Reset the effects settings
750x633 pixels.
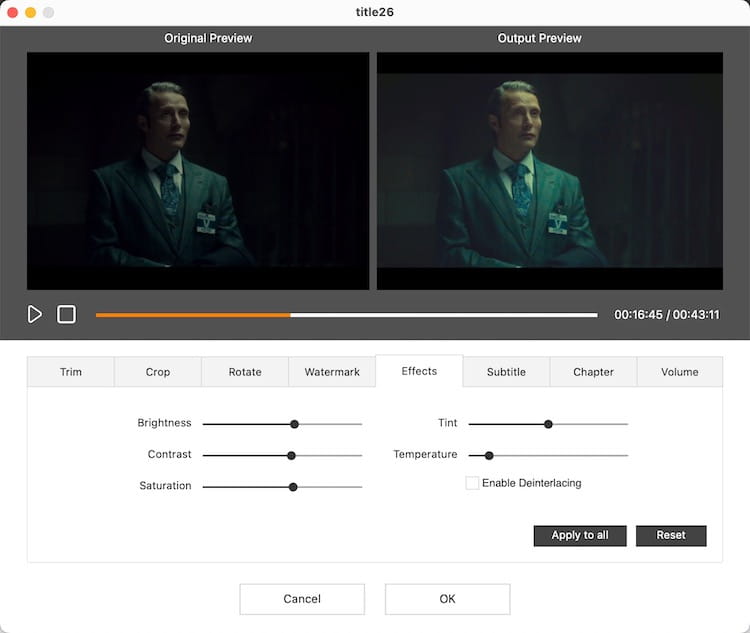click(671, 535)
